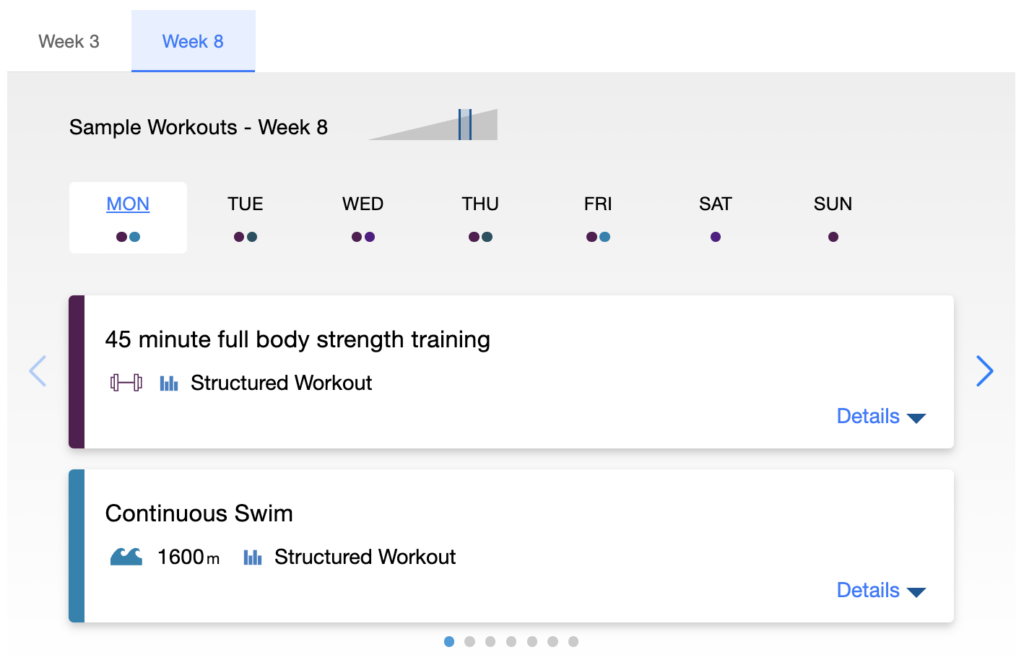Image resolution: width=1024 pixels, height=660 pixels.
Task: Choose WED workouts
Action: pos(363,205)
